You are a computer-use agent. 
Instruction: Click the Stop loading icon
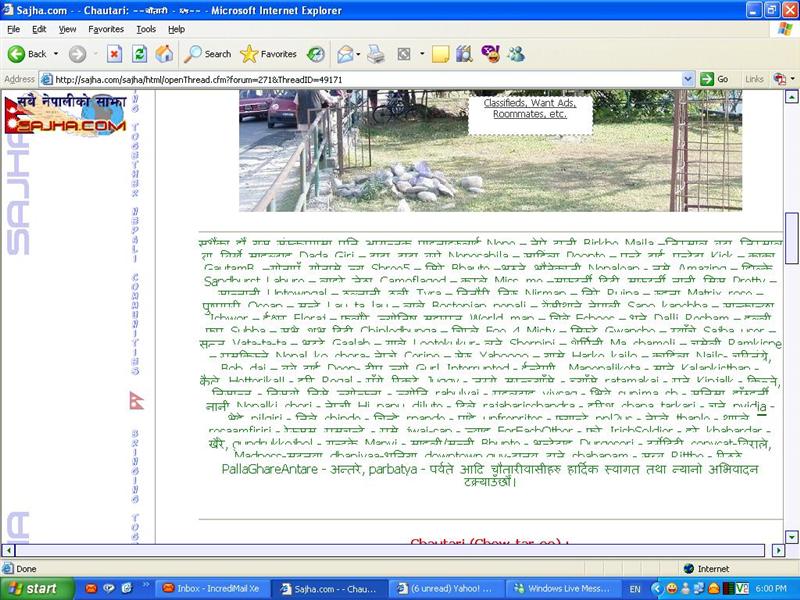(115, 54)
